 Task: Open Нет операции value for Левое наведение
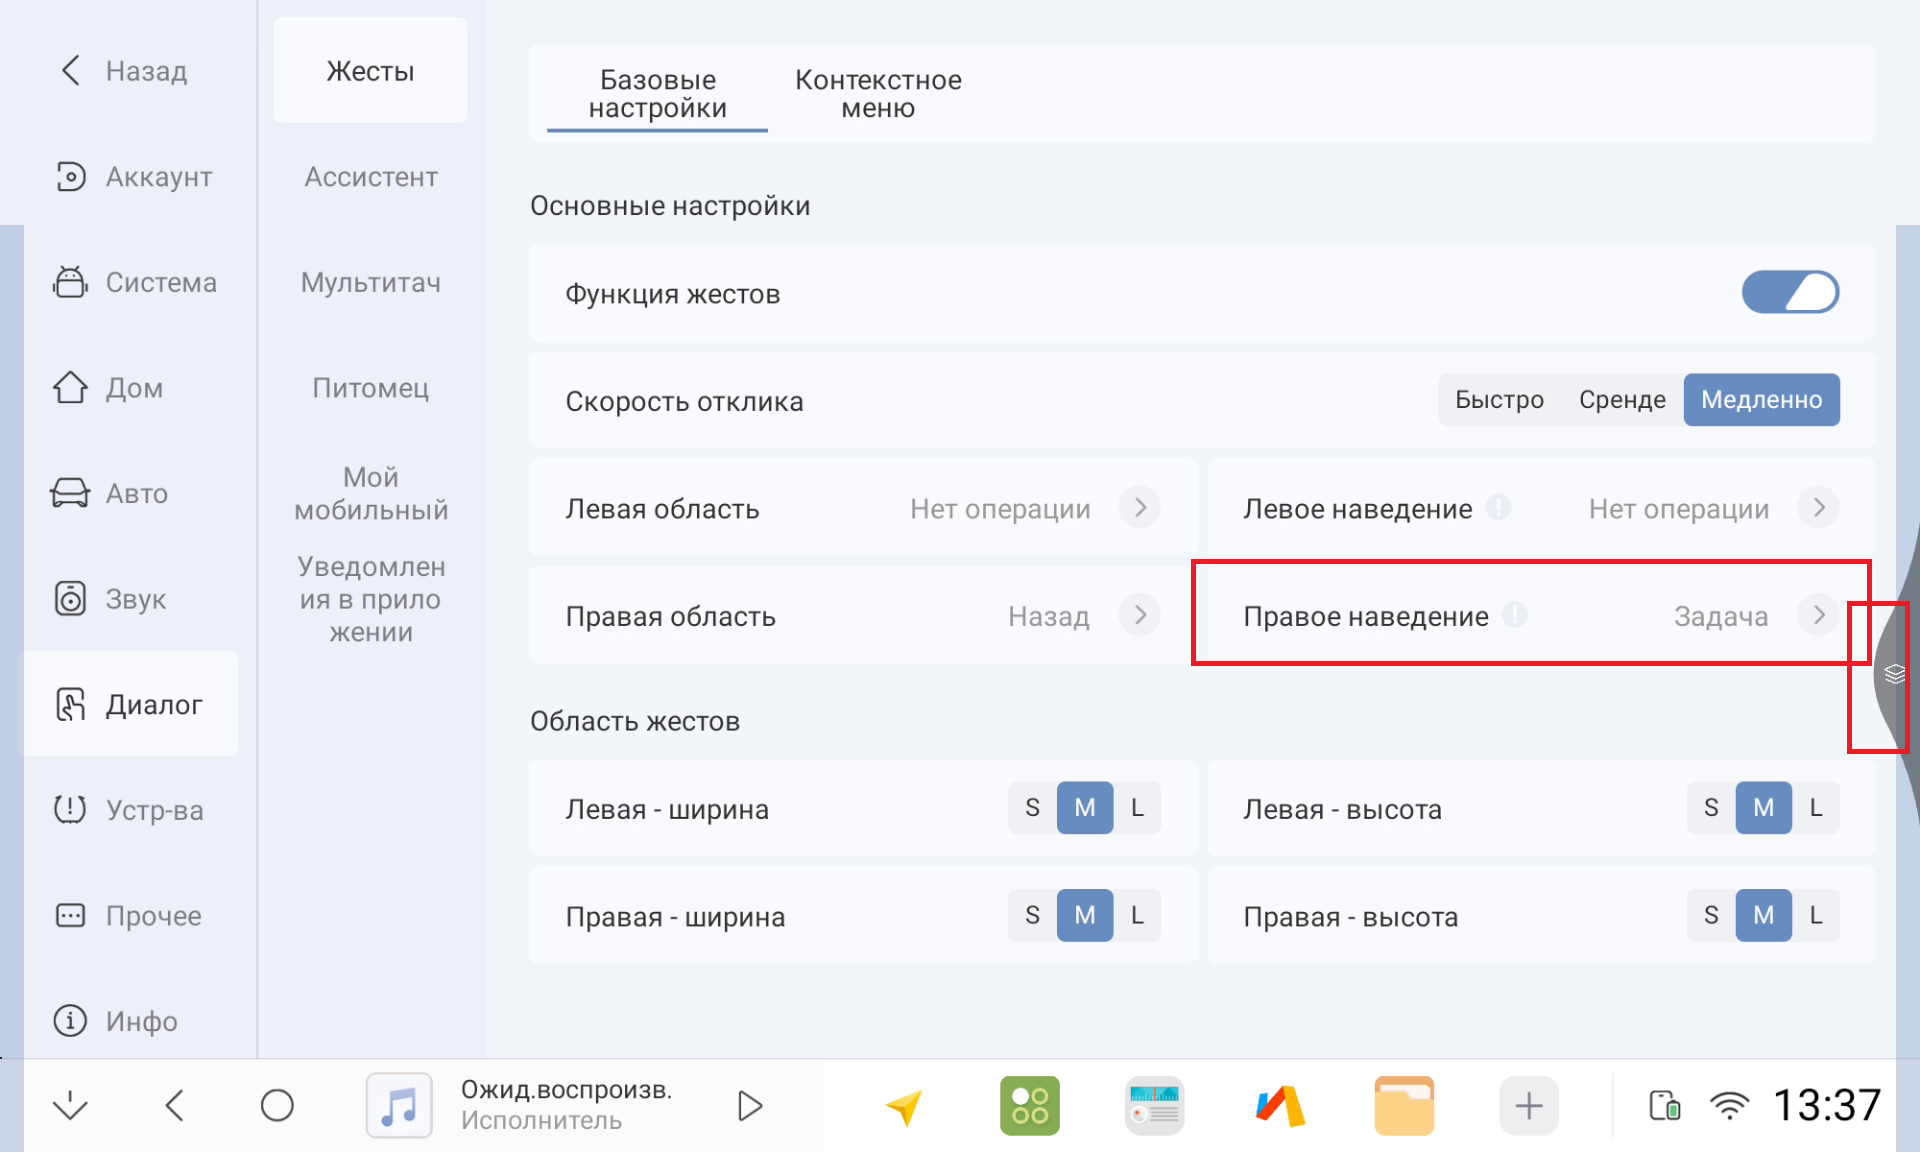[1679, 509]
